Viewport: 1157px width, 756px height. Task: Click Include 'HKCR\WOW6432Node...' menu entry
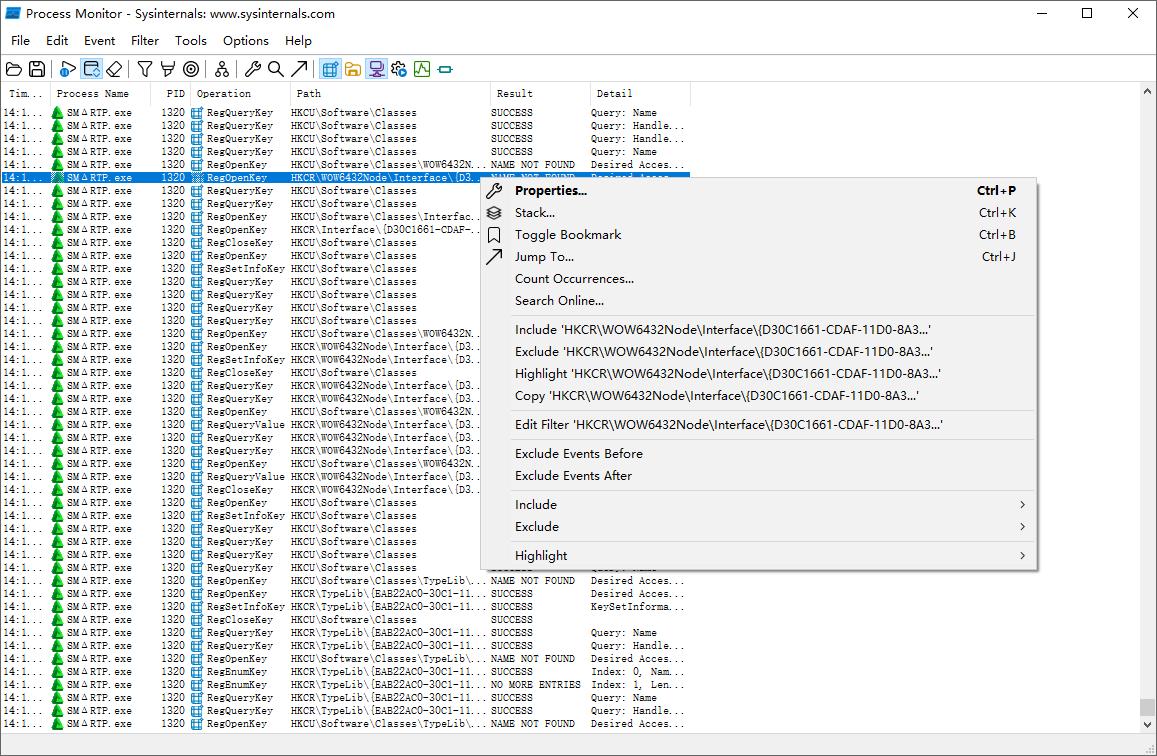(759, 330)
